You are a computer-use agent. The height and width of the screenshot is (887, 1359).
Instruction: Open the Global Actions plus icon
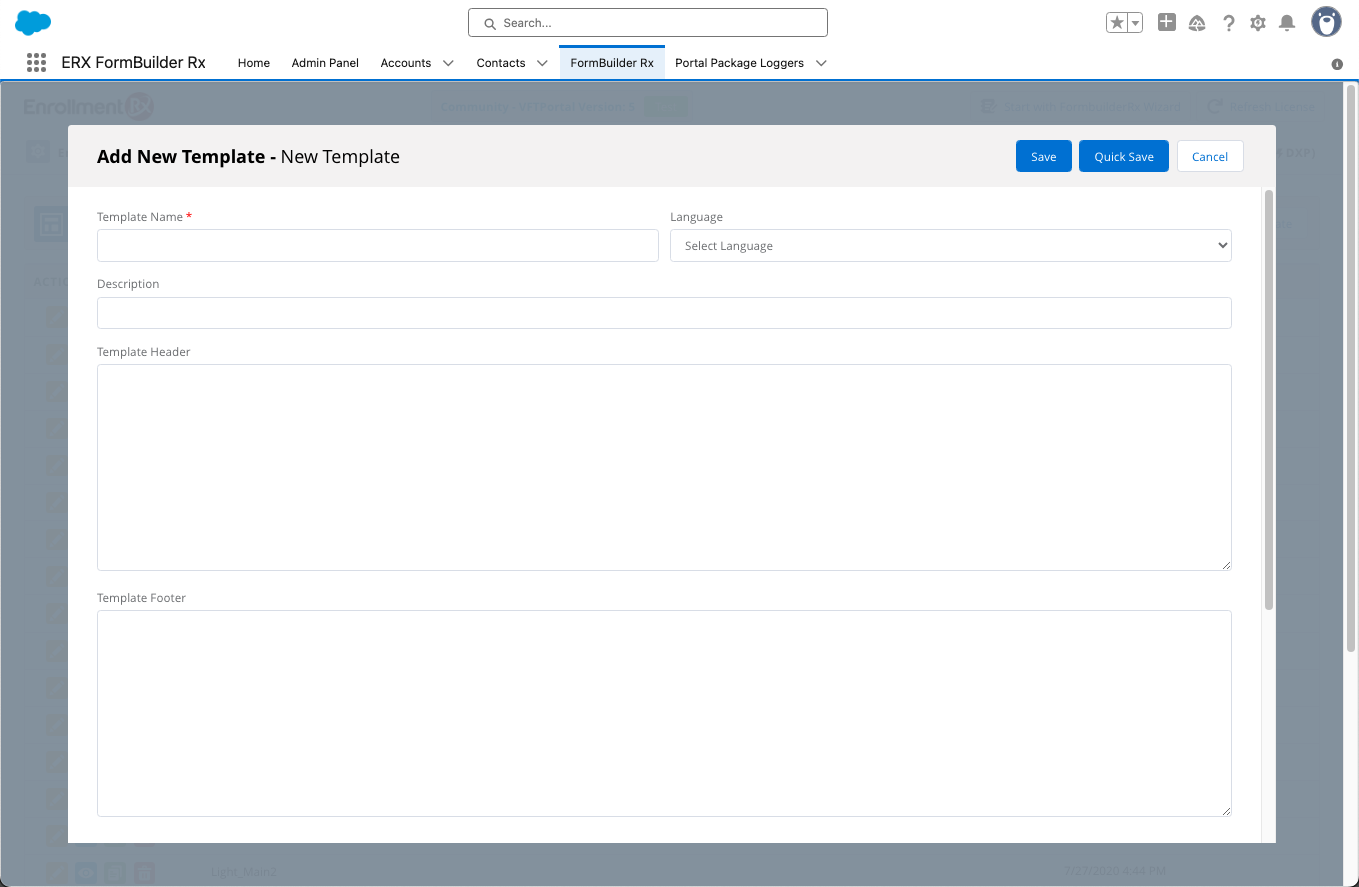[x=1166, y=22]
